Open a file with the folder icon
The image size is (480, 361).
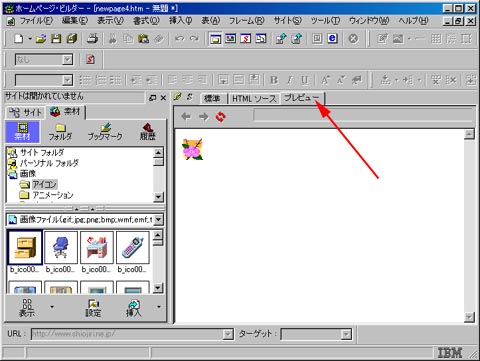pyautogui.click(x=41, y=39)
